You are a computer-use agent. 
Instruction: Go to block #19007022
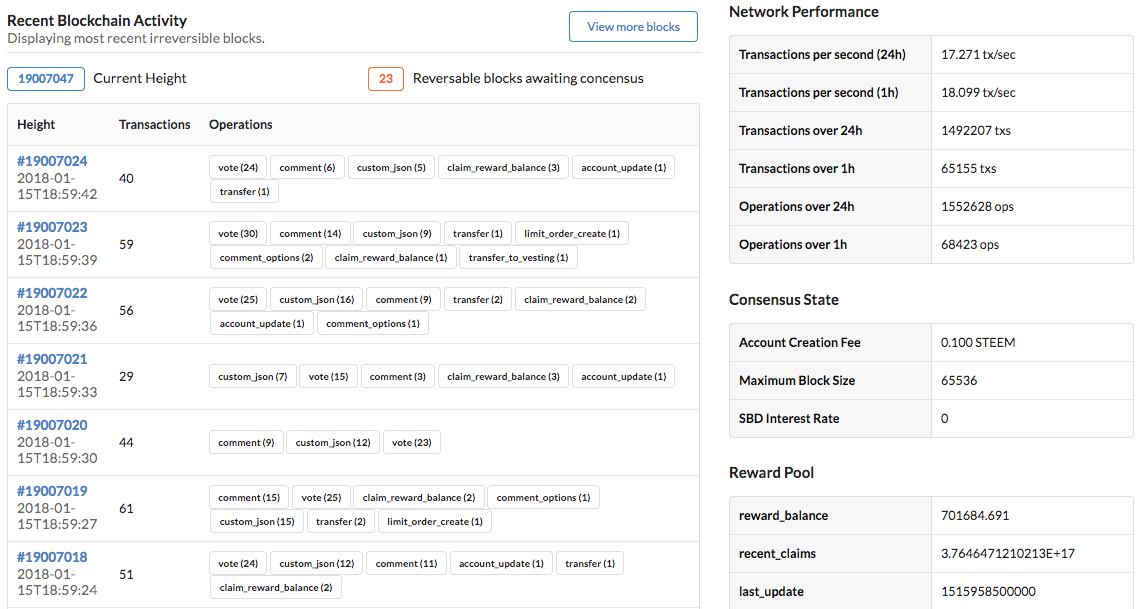[x=52, y=293]
